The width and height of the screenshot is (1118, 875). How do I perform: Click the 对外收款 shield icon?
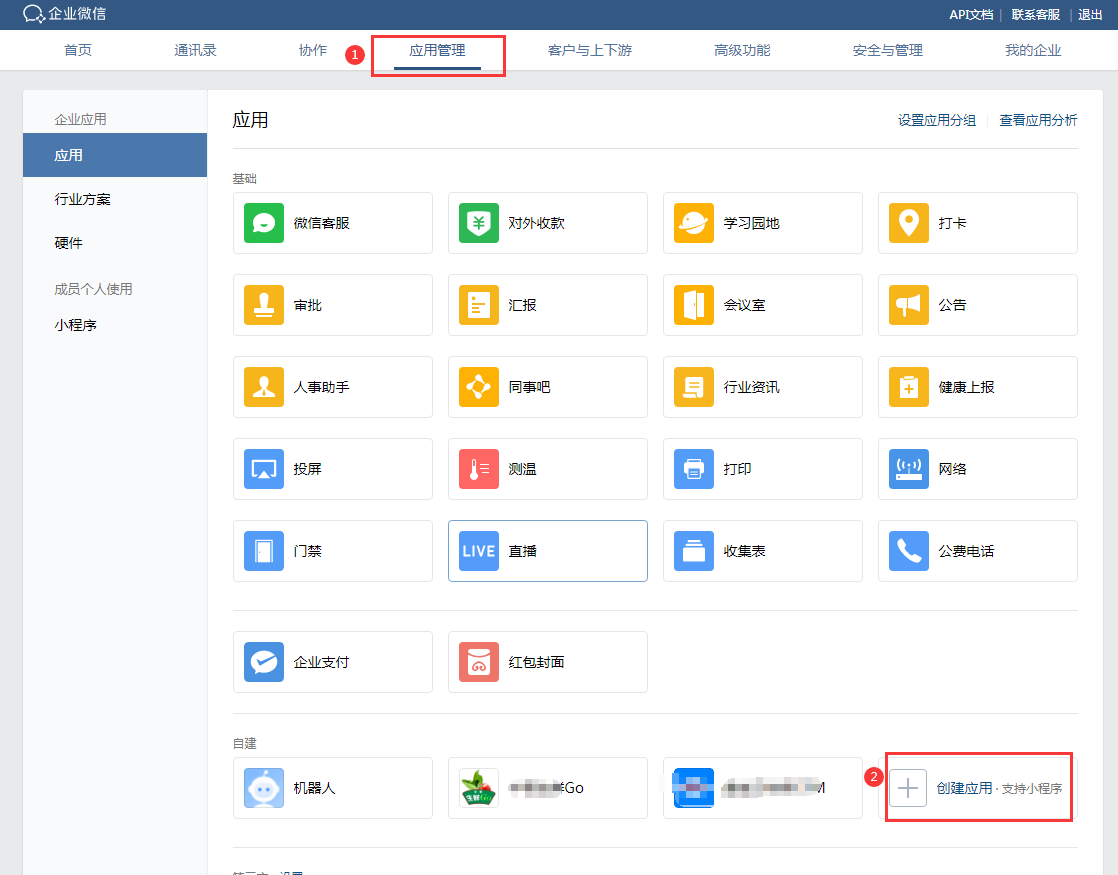[479, 223]
